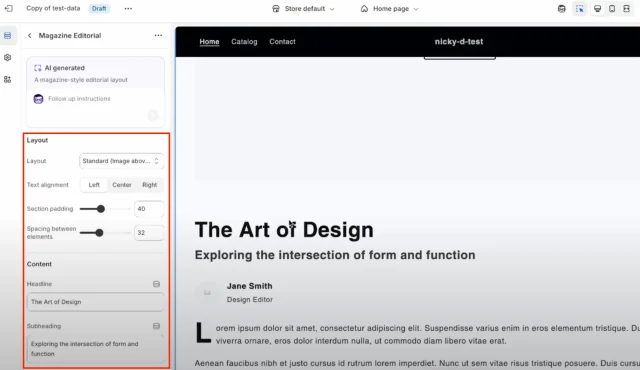640x370 pixels.
Task: Click author avatar placeholder near Jane Smith
Action: 207,292
